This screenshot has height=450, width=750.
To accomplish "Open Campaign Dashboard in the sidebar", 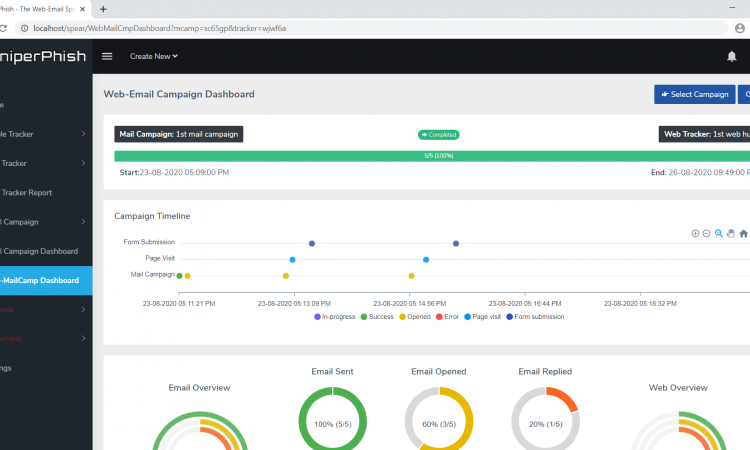I will click(39, 251).
